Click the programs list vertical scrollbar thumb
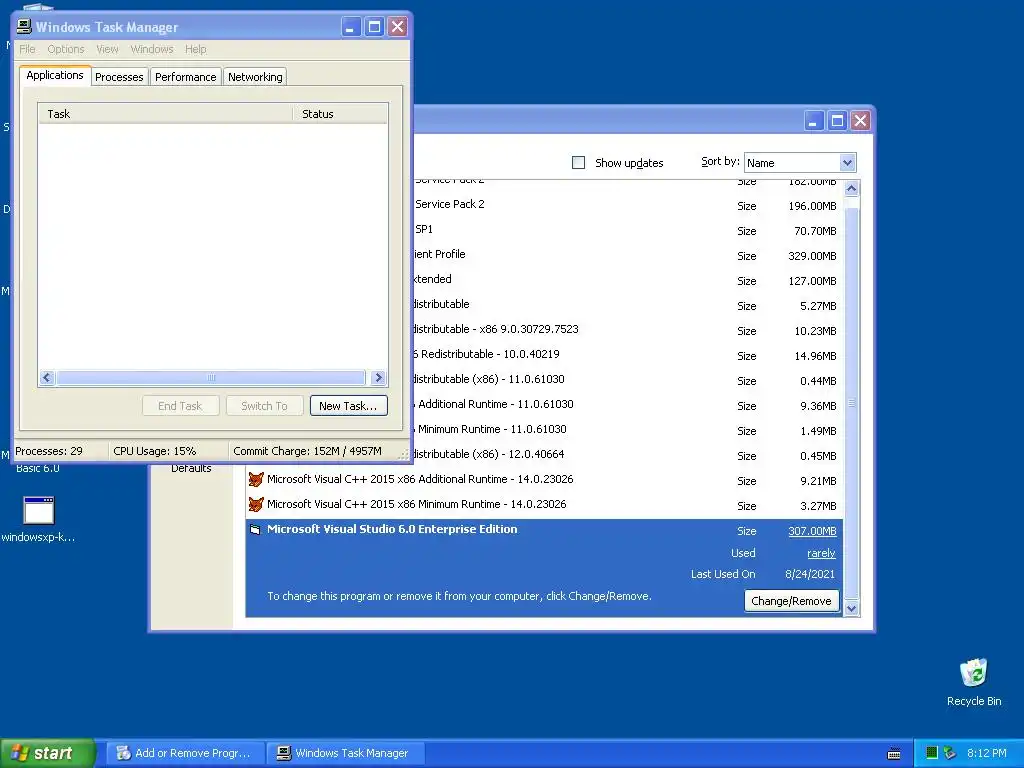 point(851,404)
